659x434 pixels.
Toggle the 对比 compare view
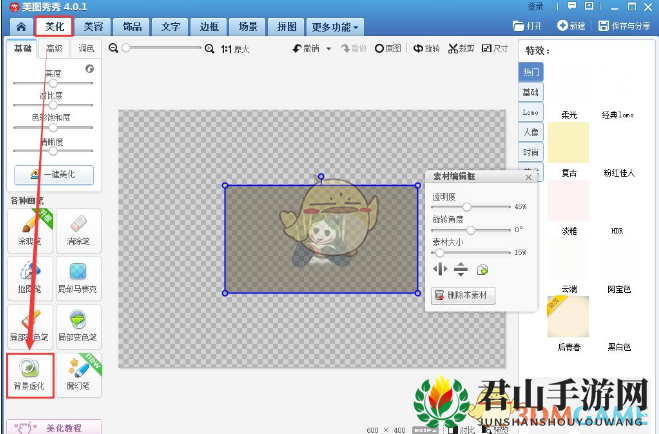(x=462, y=430)
